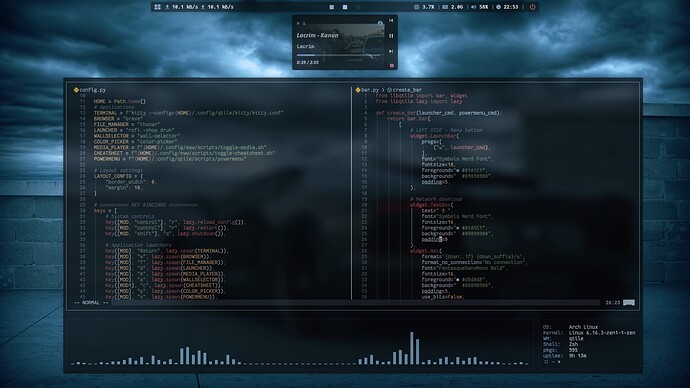Click the Arch Linux OS value
The height and width of the screenshot is (388, 690).
click(x=583, y=327)
